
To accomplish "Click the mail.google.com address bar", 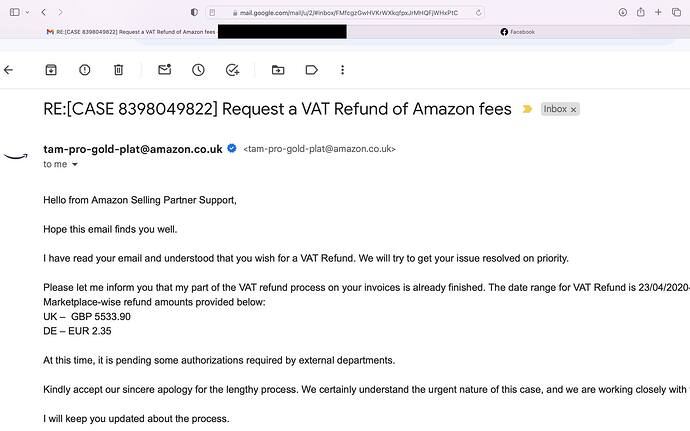I will tap(345, 12).
